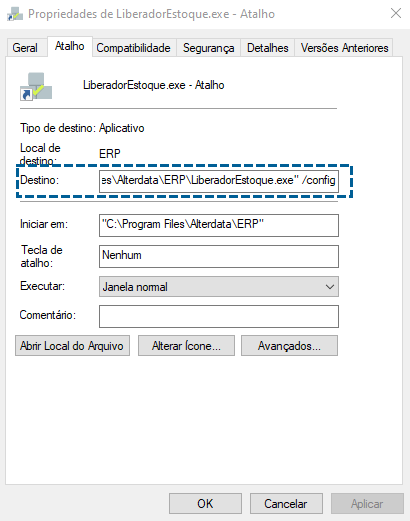
Task: Click the Alterar Ícone button
Action: [x=186, y=346]
